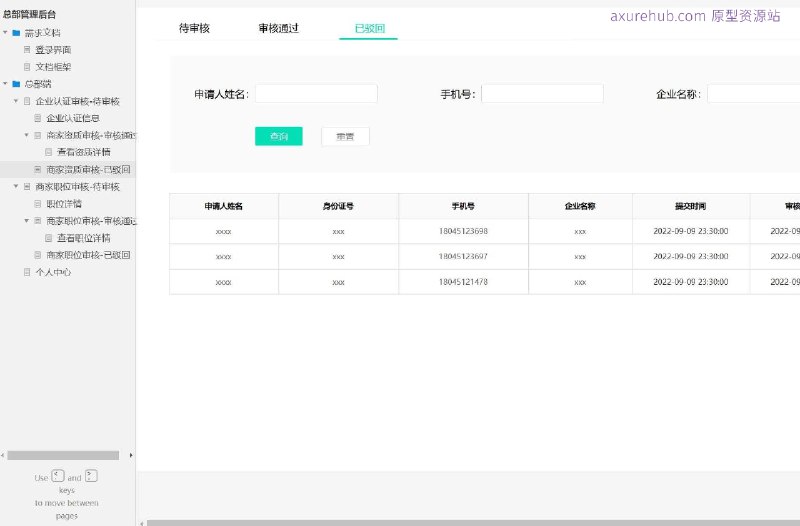Collapse 商家职位审核-待审核 tree node
800x526 pixels.
pos(16,186)
